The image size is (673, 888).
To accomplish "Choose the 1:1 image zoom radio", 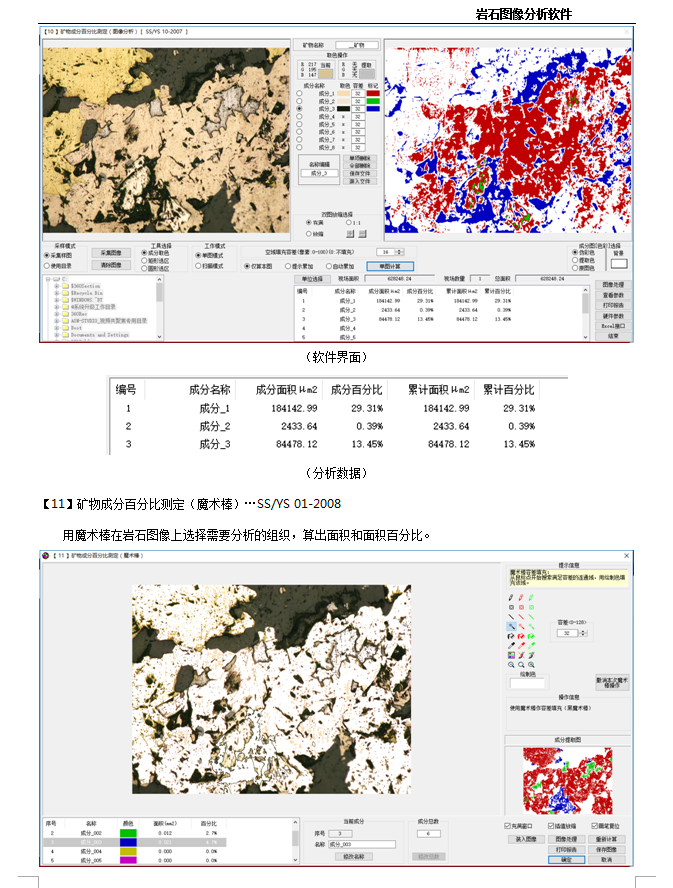I will 348,223.
